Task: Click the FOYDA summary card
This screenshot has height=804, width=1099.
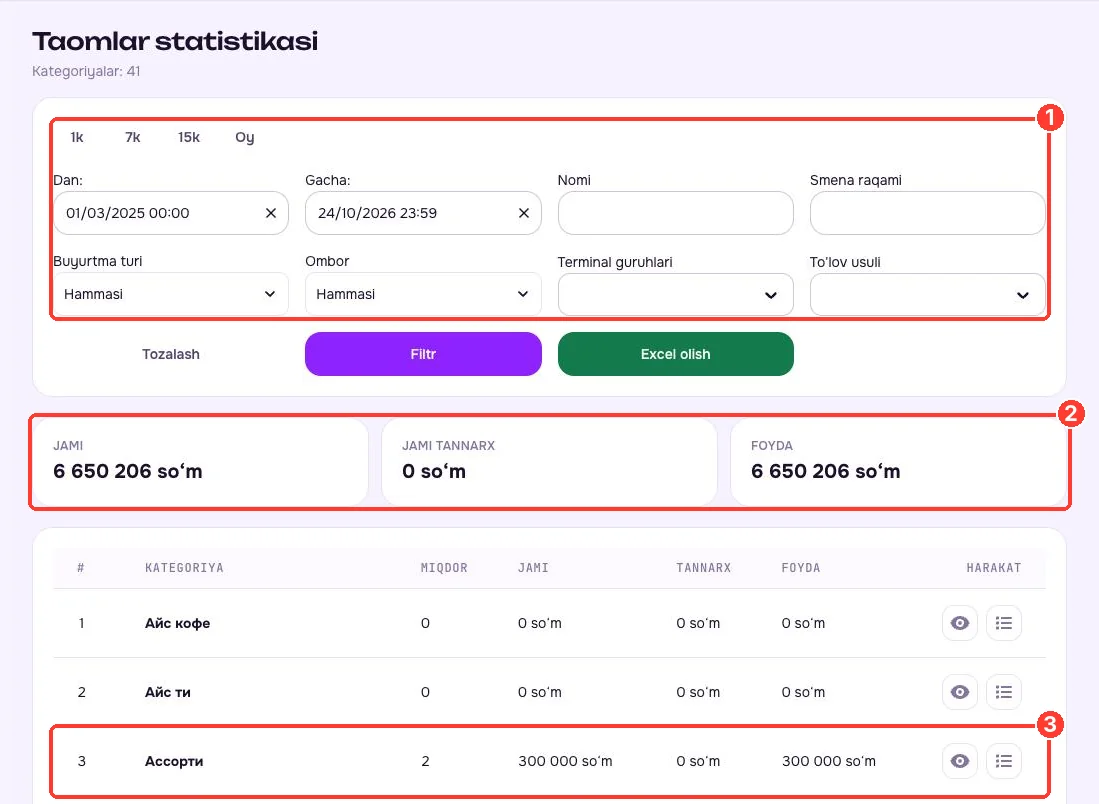Action: click(899, 462)
